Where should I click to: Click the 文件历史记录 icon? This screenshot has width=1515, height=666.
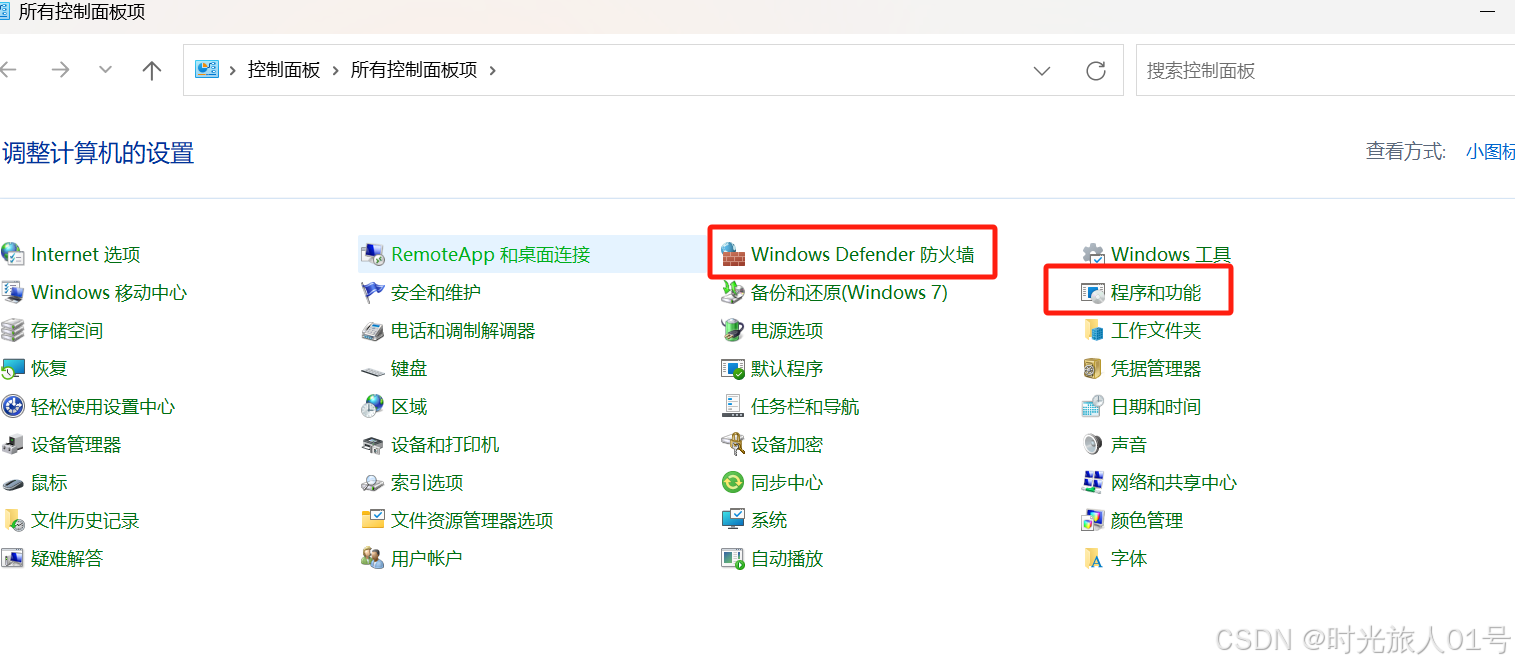tap(12, 520)
